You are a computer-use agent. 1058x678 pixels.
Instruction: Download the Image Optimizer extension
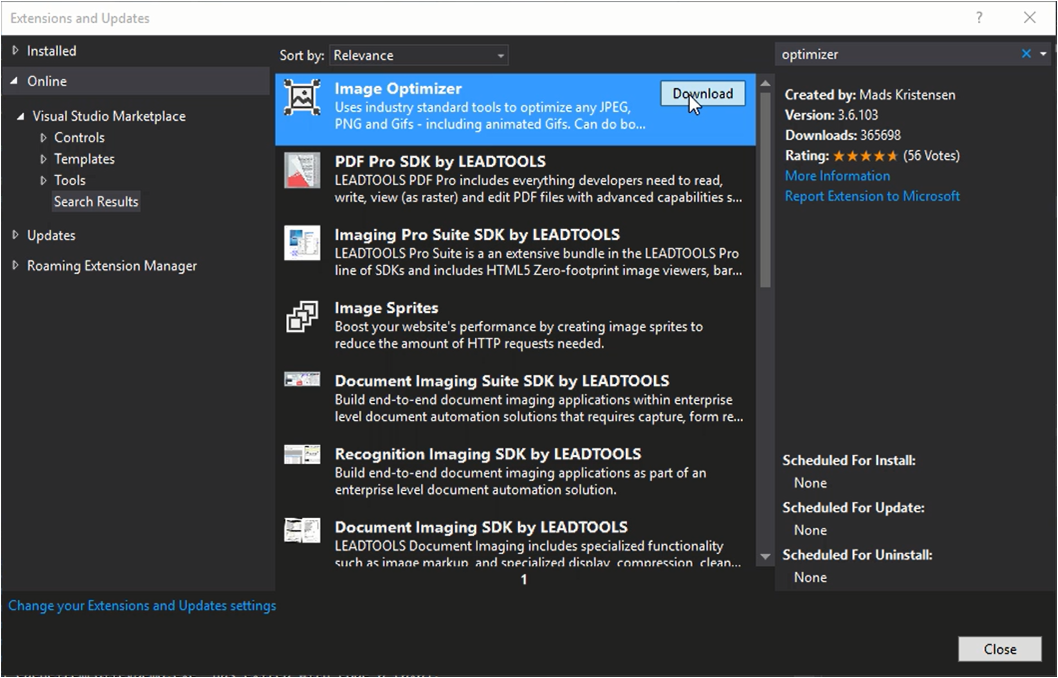pyautogui.click(x=702, y=94)
